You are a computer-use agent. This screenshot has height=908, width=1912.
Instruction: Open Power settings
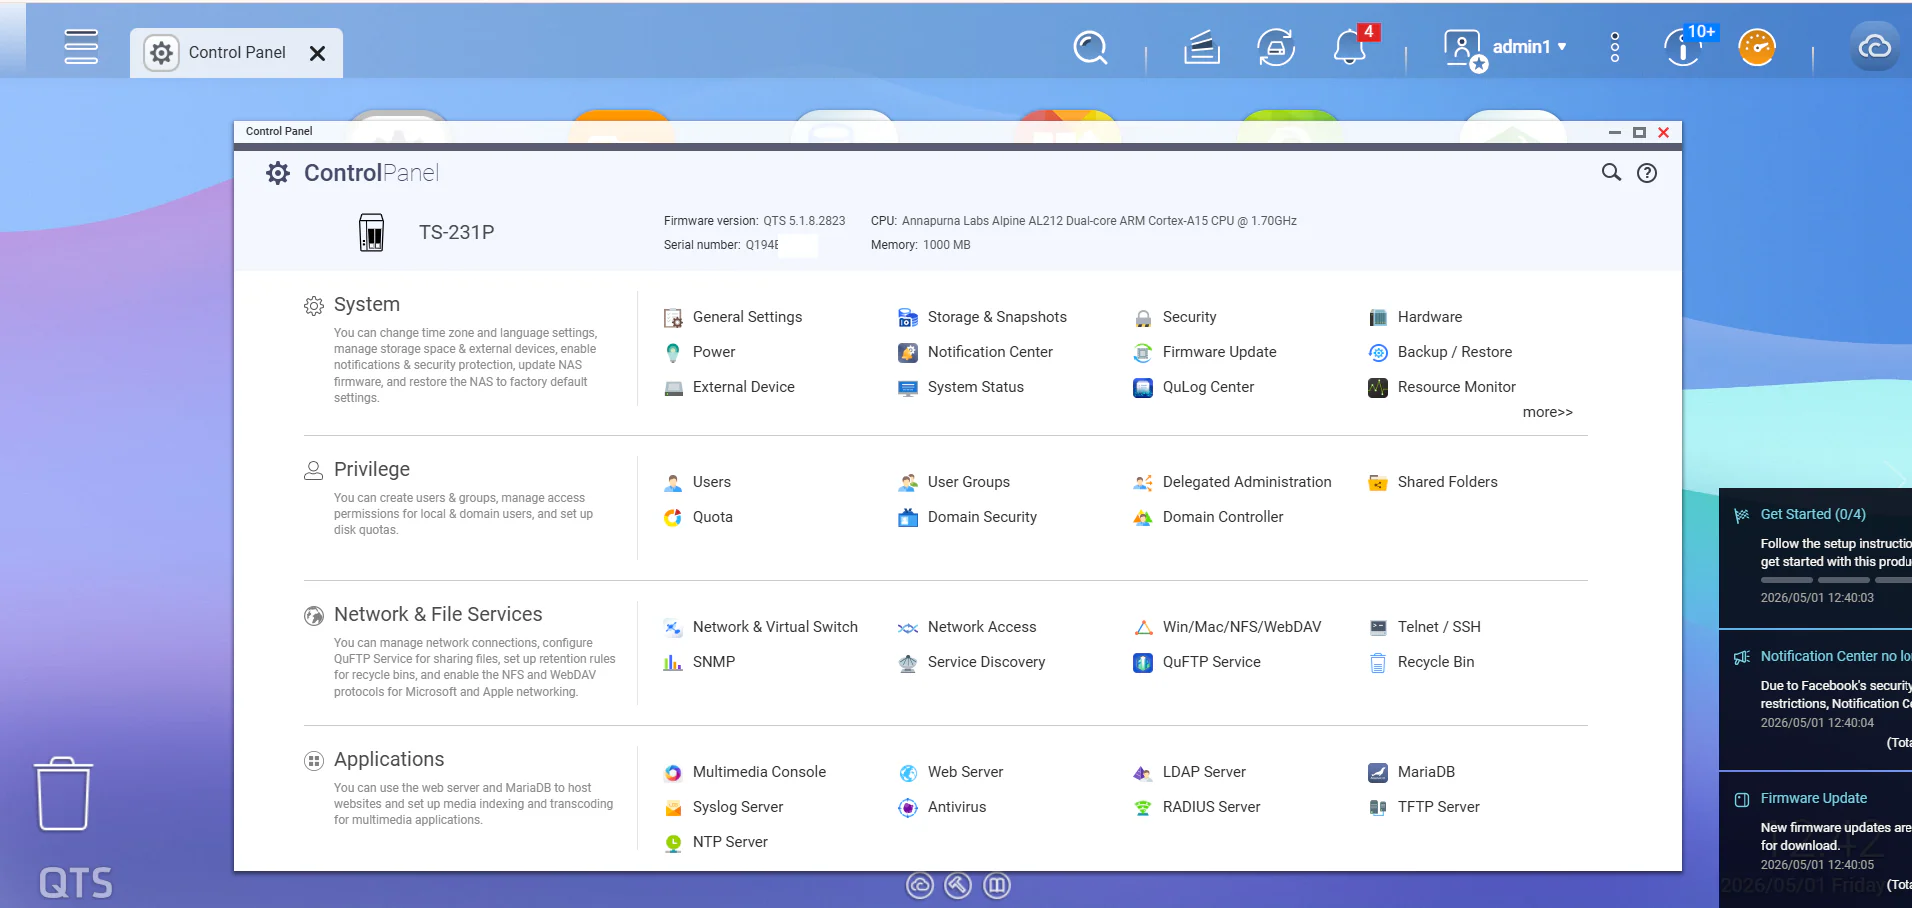click(700, 352)
